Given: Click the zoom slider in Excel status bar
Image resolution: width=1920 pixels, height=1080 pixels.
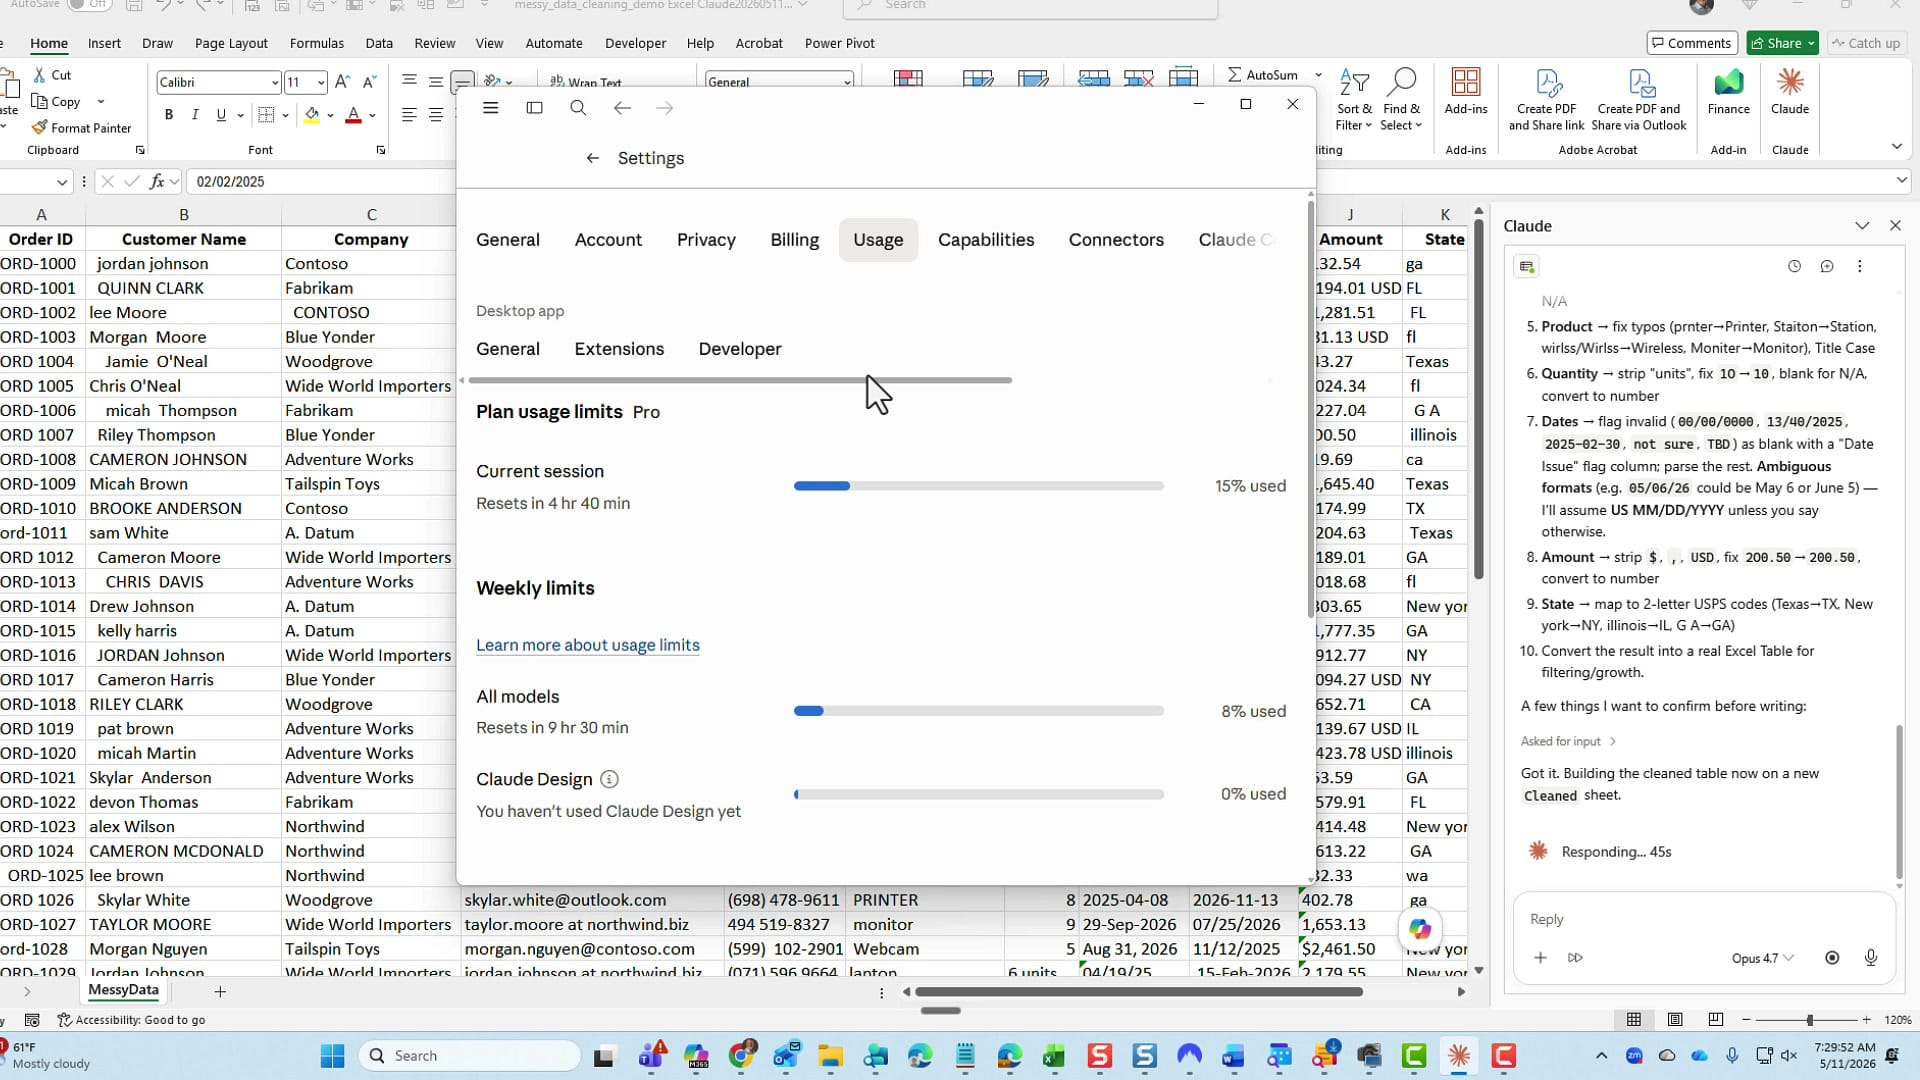Looking at the screenshot, I should [x=1809, y=1020].
